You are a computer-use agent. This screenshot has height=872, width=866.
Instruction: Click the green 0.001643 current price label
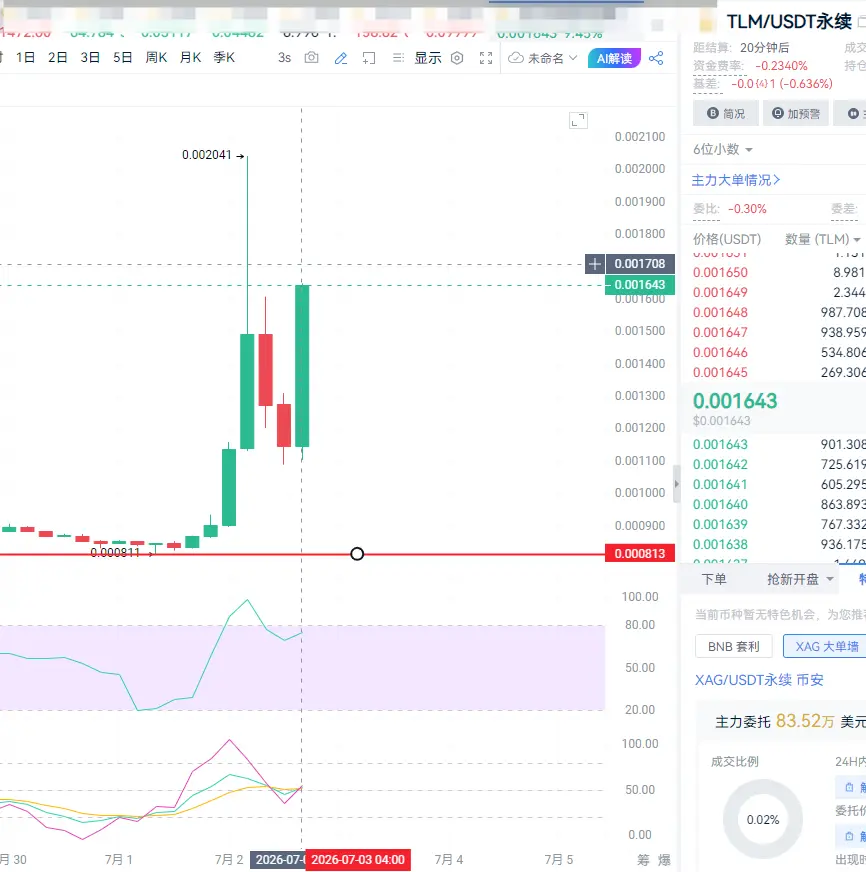coord(640,285)
